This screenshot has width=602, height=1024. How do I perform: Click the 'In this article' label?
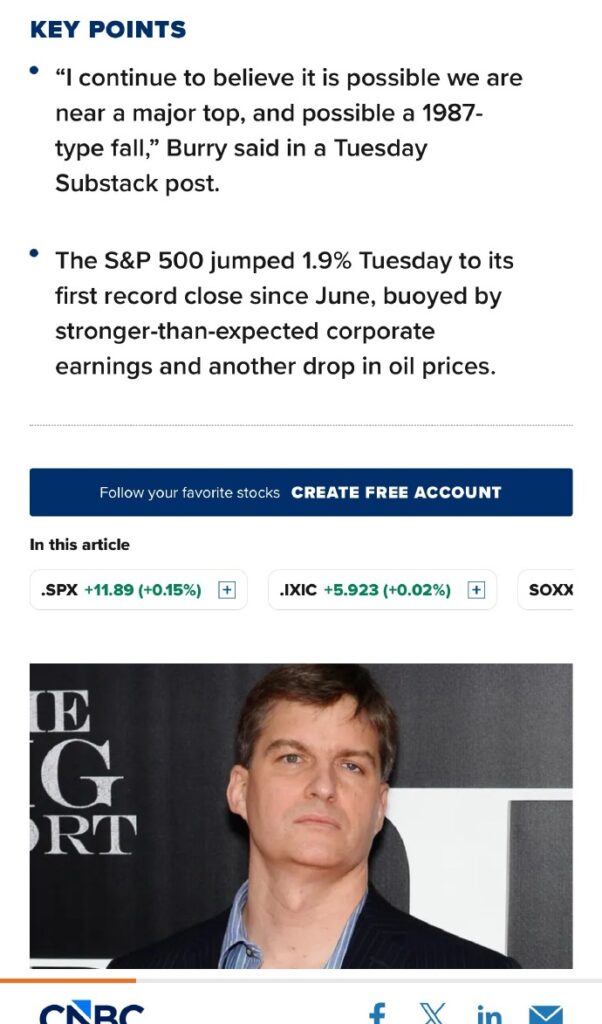pyautogui.click(x=80, y=545)
